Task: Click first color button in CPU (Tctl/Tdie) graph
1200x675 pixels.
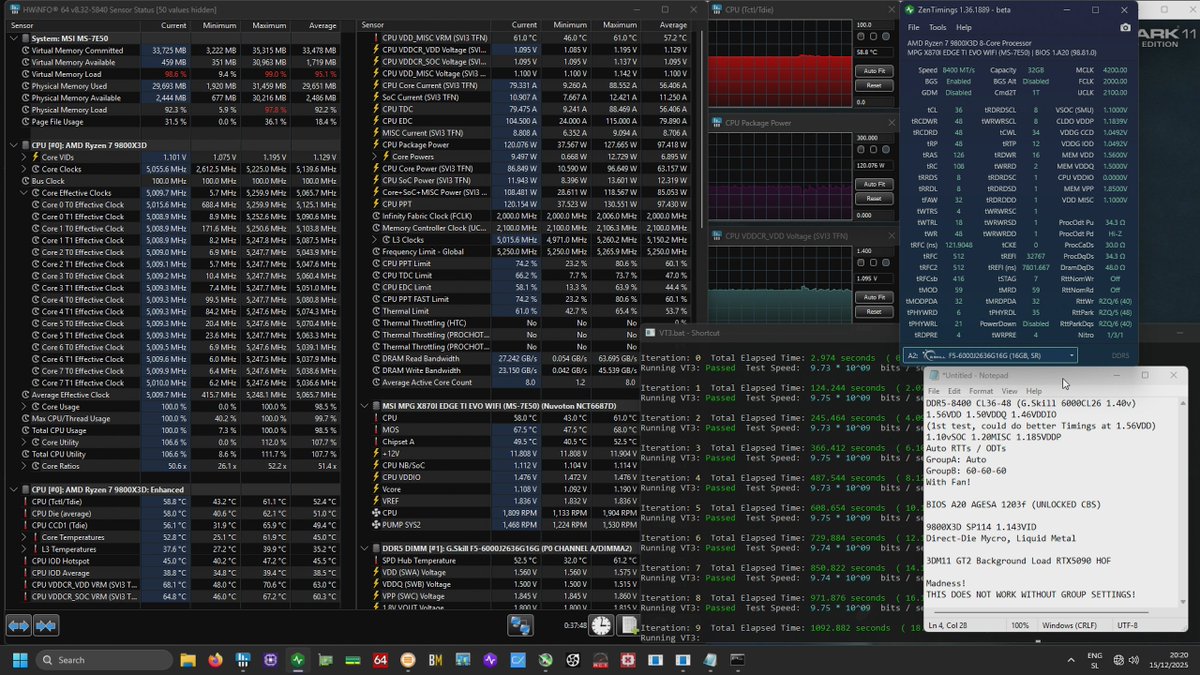Action: click(x=862, y=37)
